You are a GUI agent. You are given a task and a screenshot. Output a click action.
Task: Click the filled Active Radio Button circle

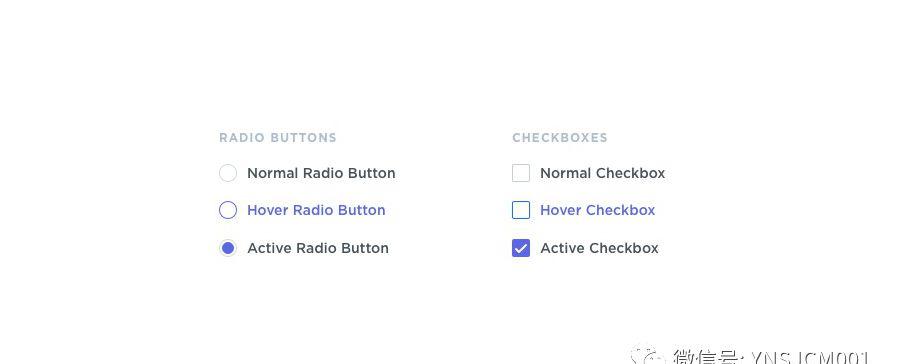pyautogui.click(x=228, y=248)
